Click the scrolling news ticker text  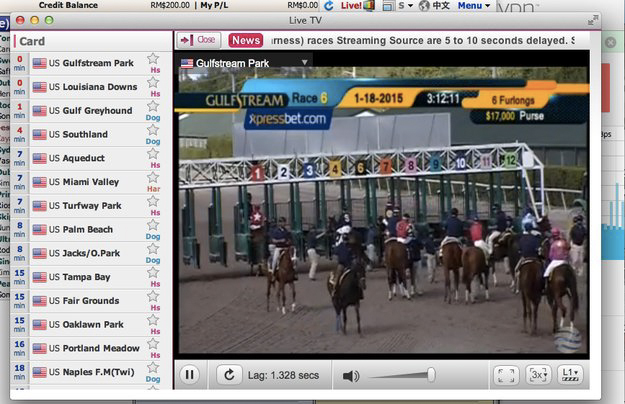click(423, 40)
